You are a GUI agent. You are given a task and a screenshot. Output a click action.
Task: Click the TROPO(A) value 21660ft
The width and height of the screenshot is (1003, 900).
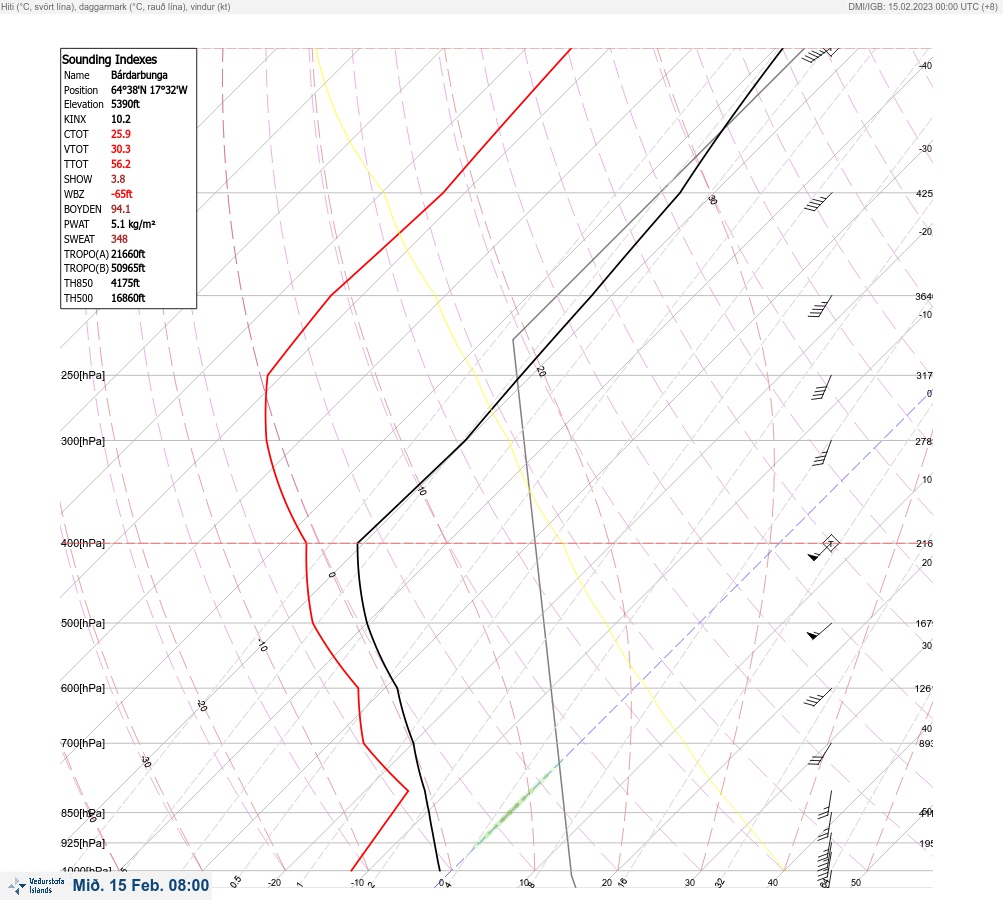(x=128, y=254)
